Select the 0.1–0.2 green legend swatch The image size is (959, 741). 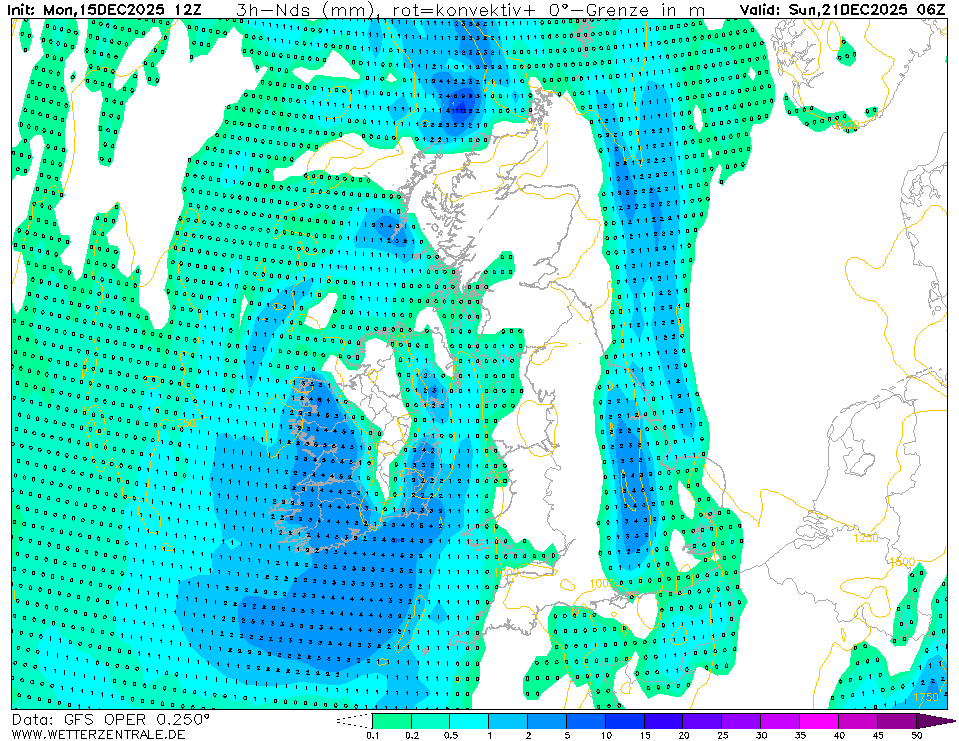coord(391,720)
